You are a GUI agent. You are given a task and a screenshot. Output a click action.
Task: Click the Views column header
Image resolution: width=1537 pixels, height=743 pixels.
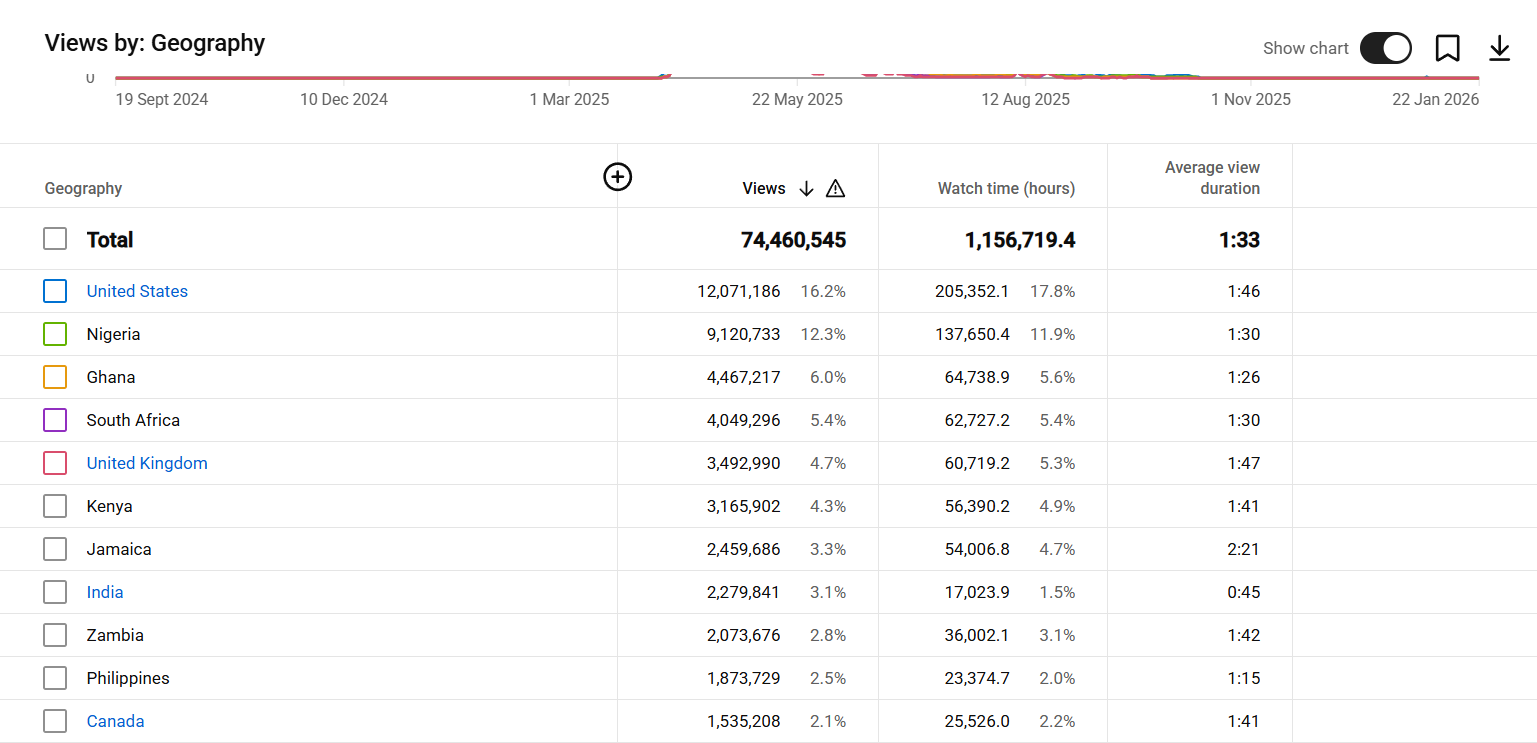(x=764, y=188)
